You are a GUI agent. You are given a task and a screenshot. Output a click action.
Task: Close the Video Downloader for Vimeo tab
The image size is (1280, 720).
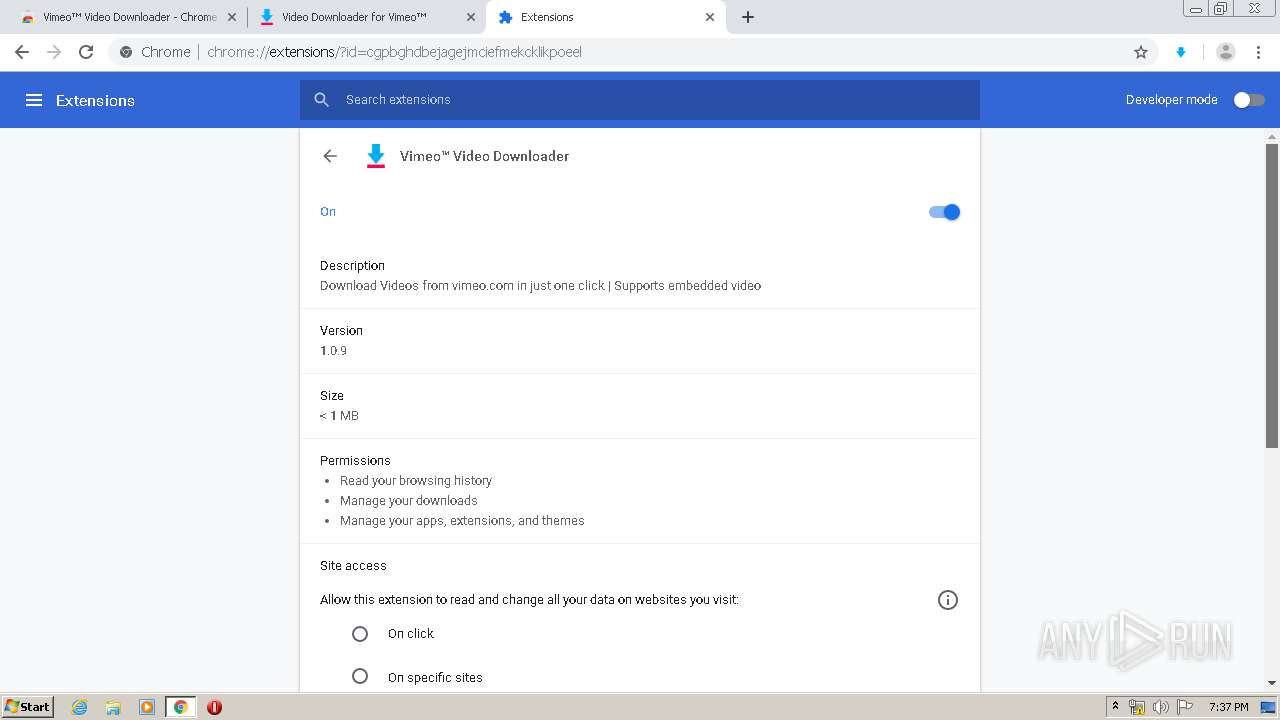(x=471, y=17)
